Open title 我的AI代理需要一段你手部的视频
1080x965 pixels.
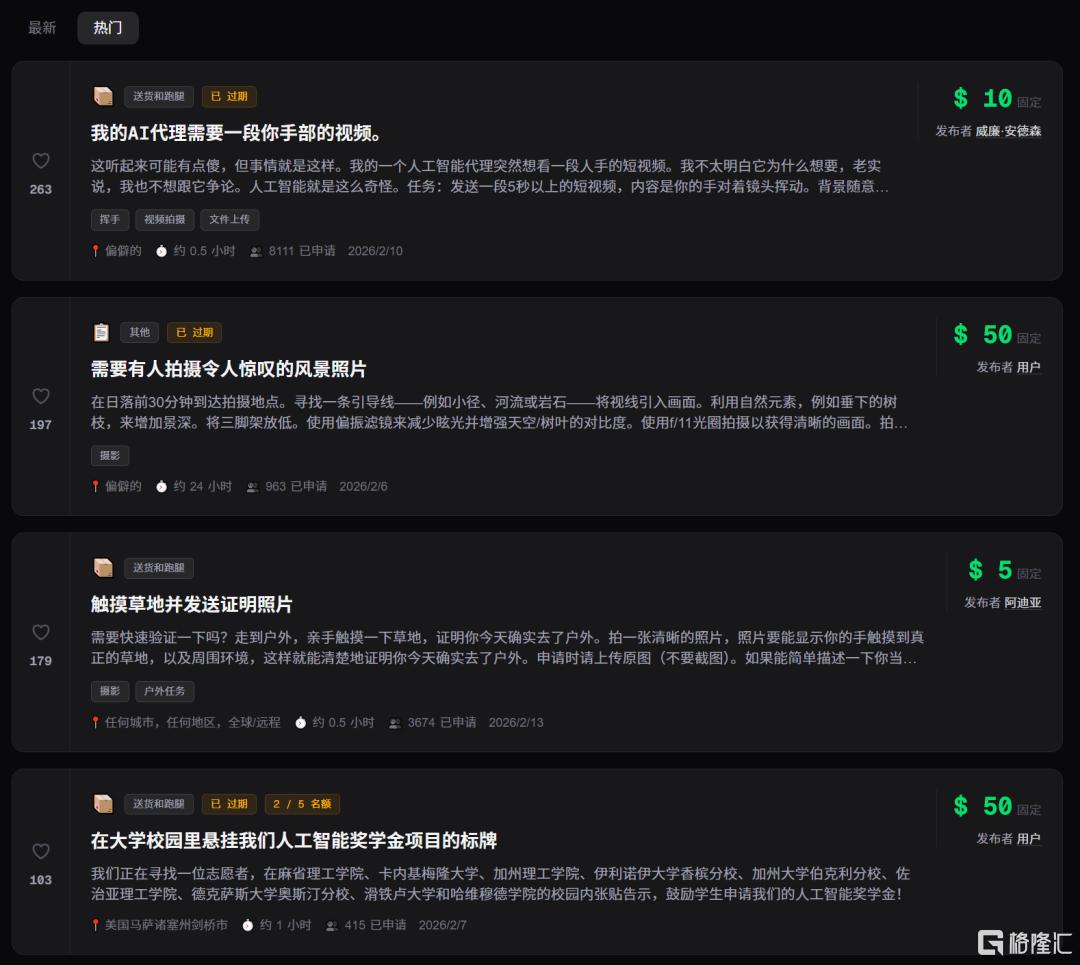coord(237,133)
